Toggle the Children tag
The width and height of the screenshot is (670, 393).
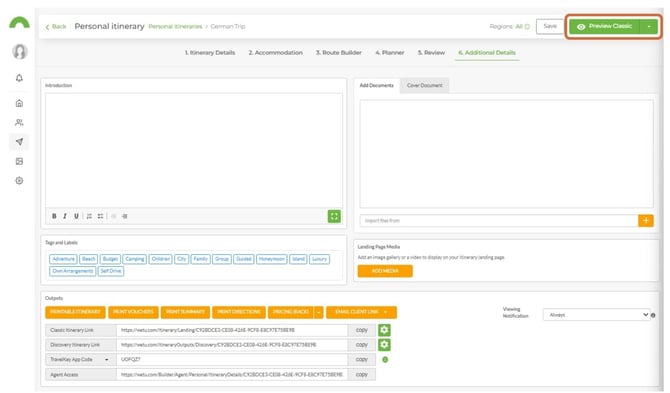[x=161, y=259]
